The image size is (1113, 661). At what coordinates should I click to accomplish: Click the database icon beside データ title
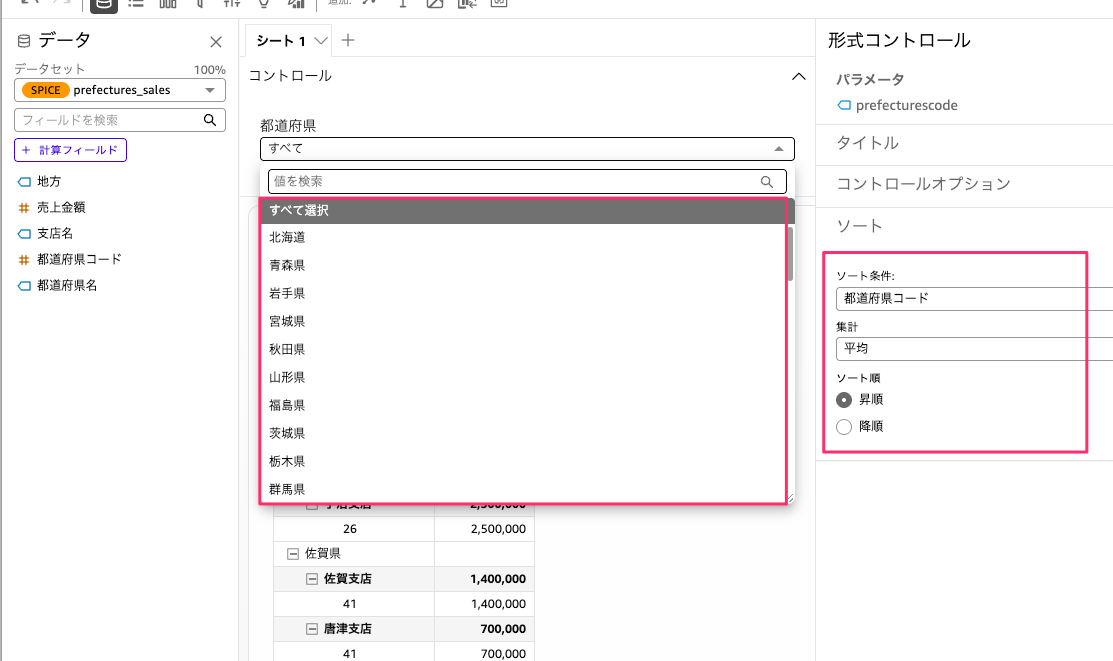tap(23, 41)
